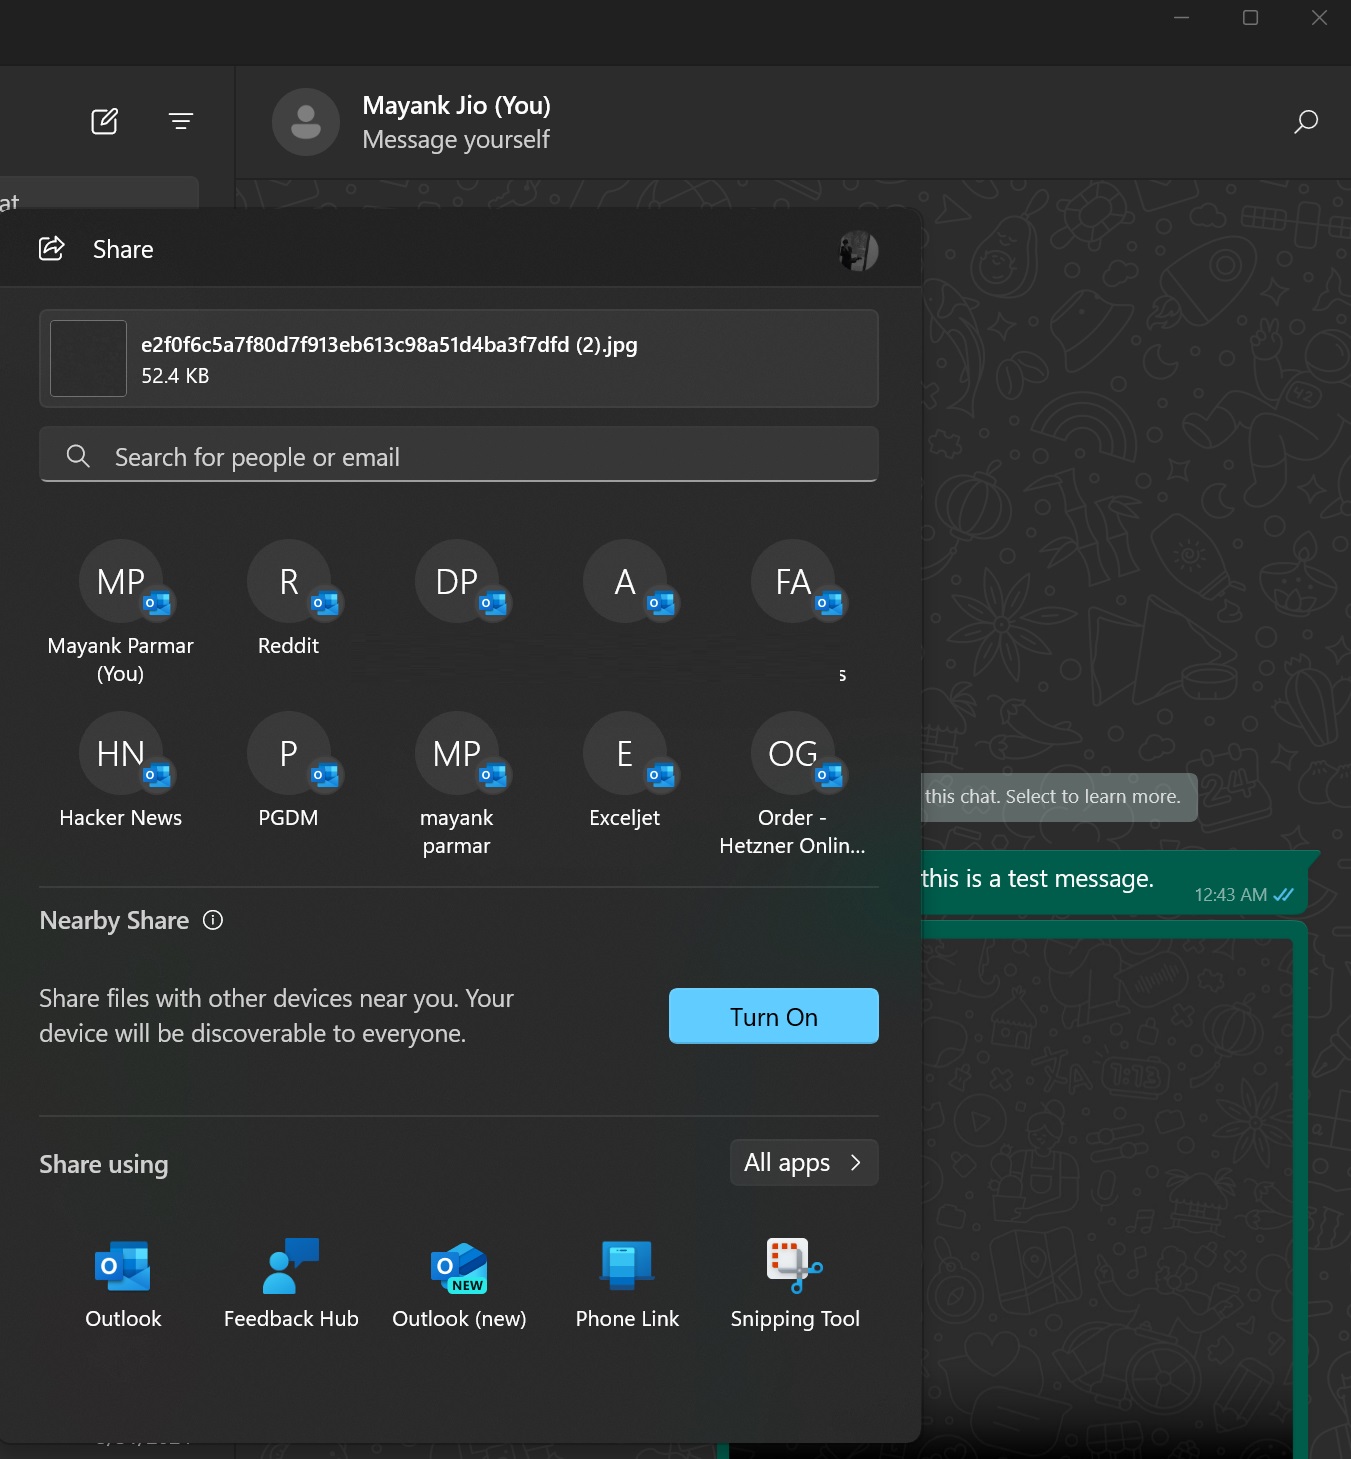Image resolution: width=1351 pixels, height=1459 pixels.
Task: Select the A contact avatar
Action: point(625,581)
